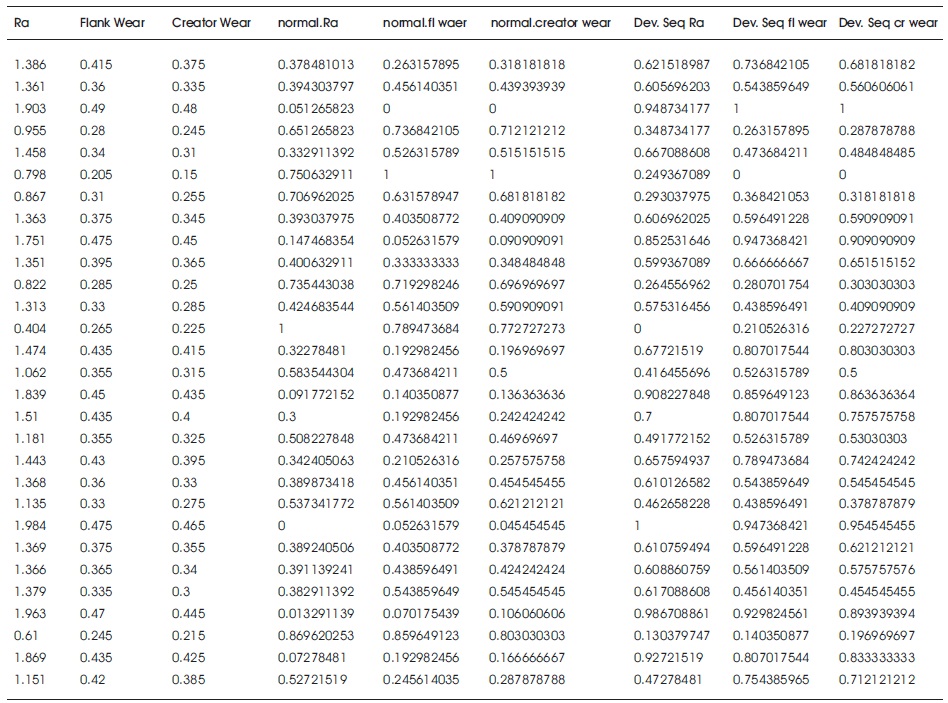Click Dev. Seq cr wear cell 0.681818182

point(877,65)
